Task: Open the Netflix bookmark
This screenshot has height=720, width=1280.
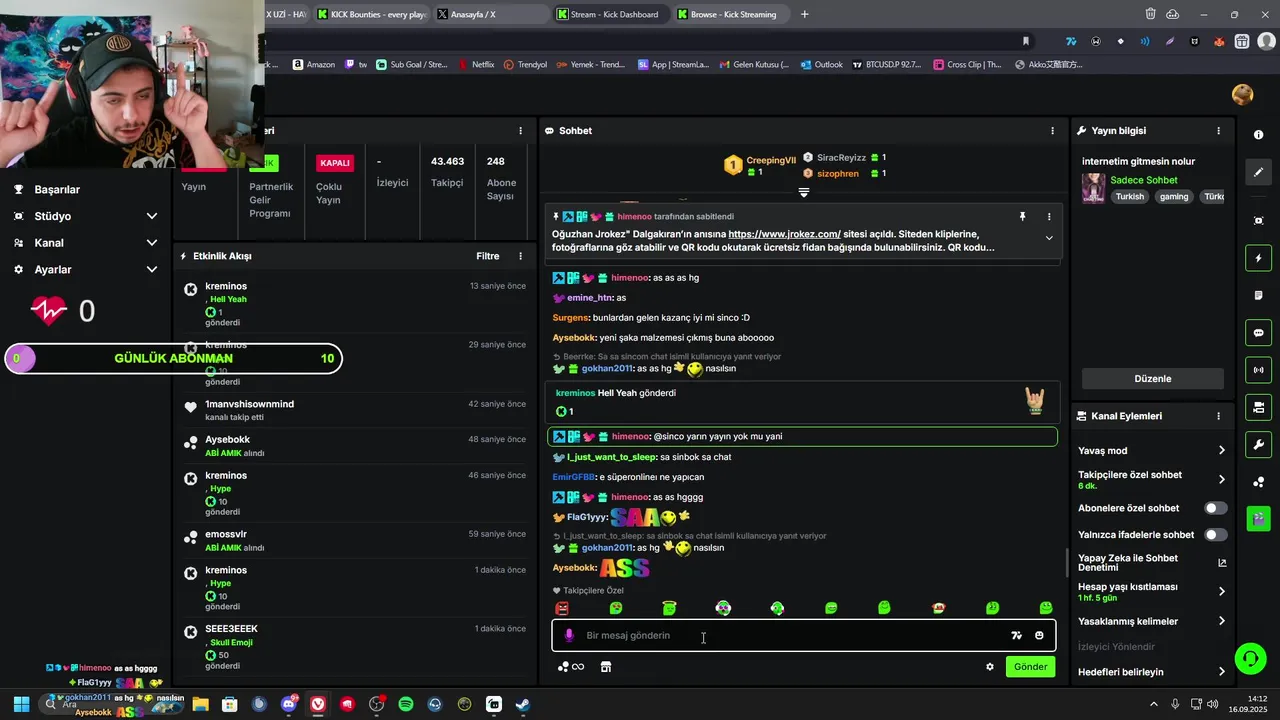Action: pyautogui.click(x=476, y=64)
